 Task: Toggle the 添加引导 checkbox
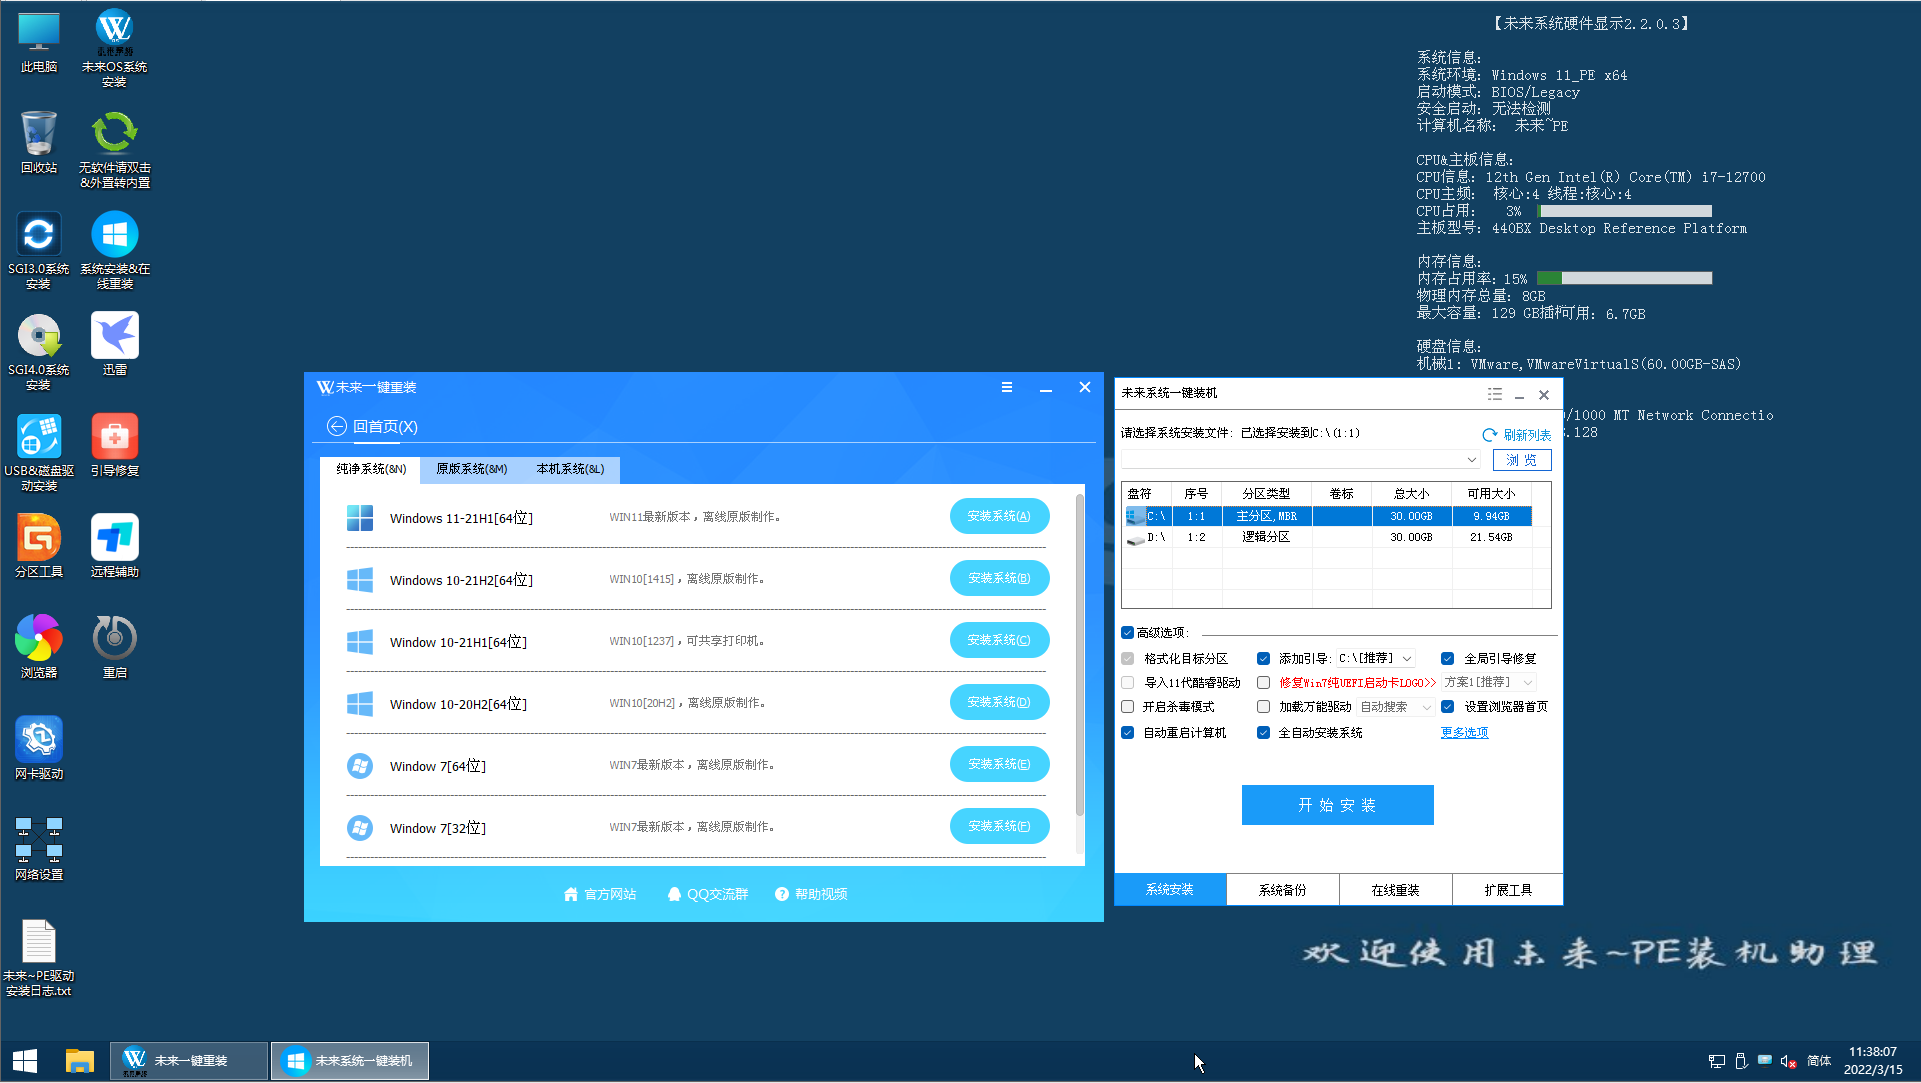pos(1263,659)
